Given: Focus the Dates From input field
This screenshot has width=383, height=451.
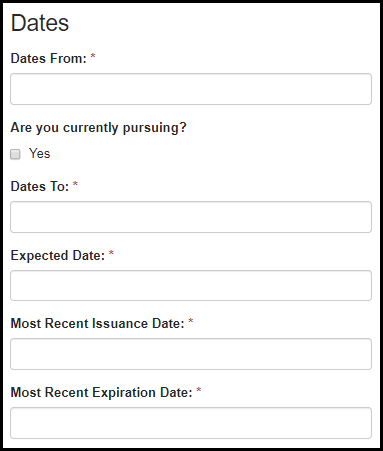Looking at the screenshot, I should (x=191, y=89).
